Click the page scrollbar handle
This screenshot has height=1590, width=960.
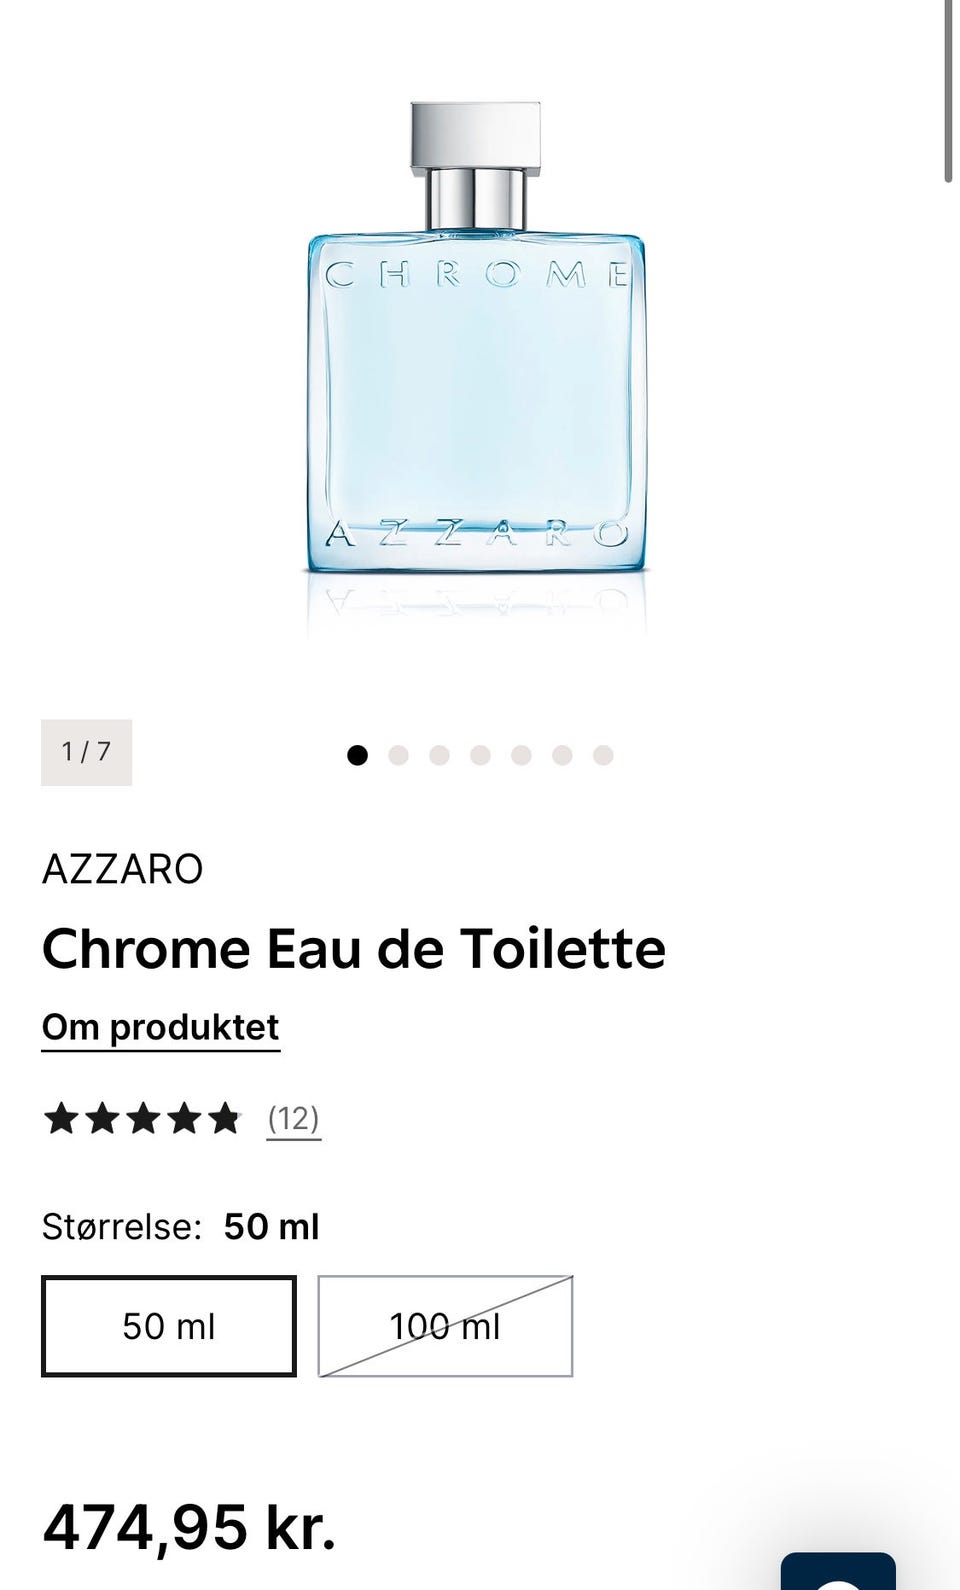(x=948, y=90)
